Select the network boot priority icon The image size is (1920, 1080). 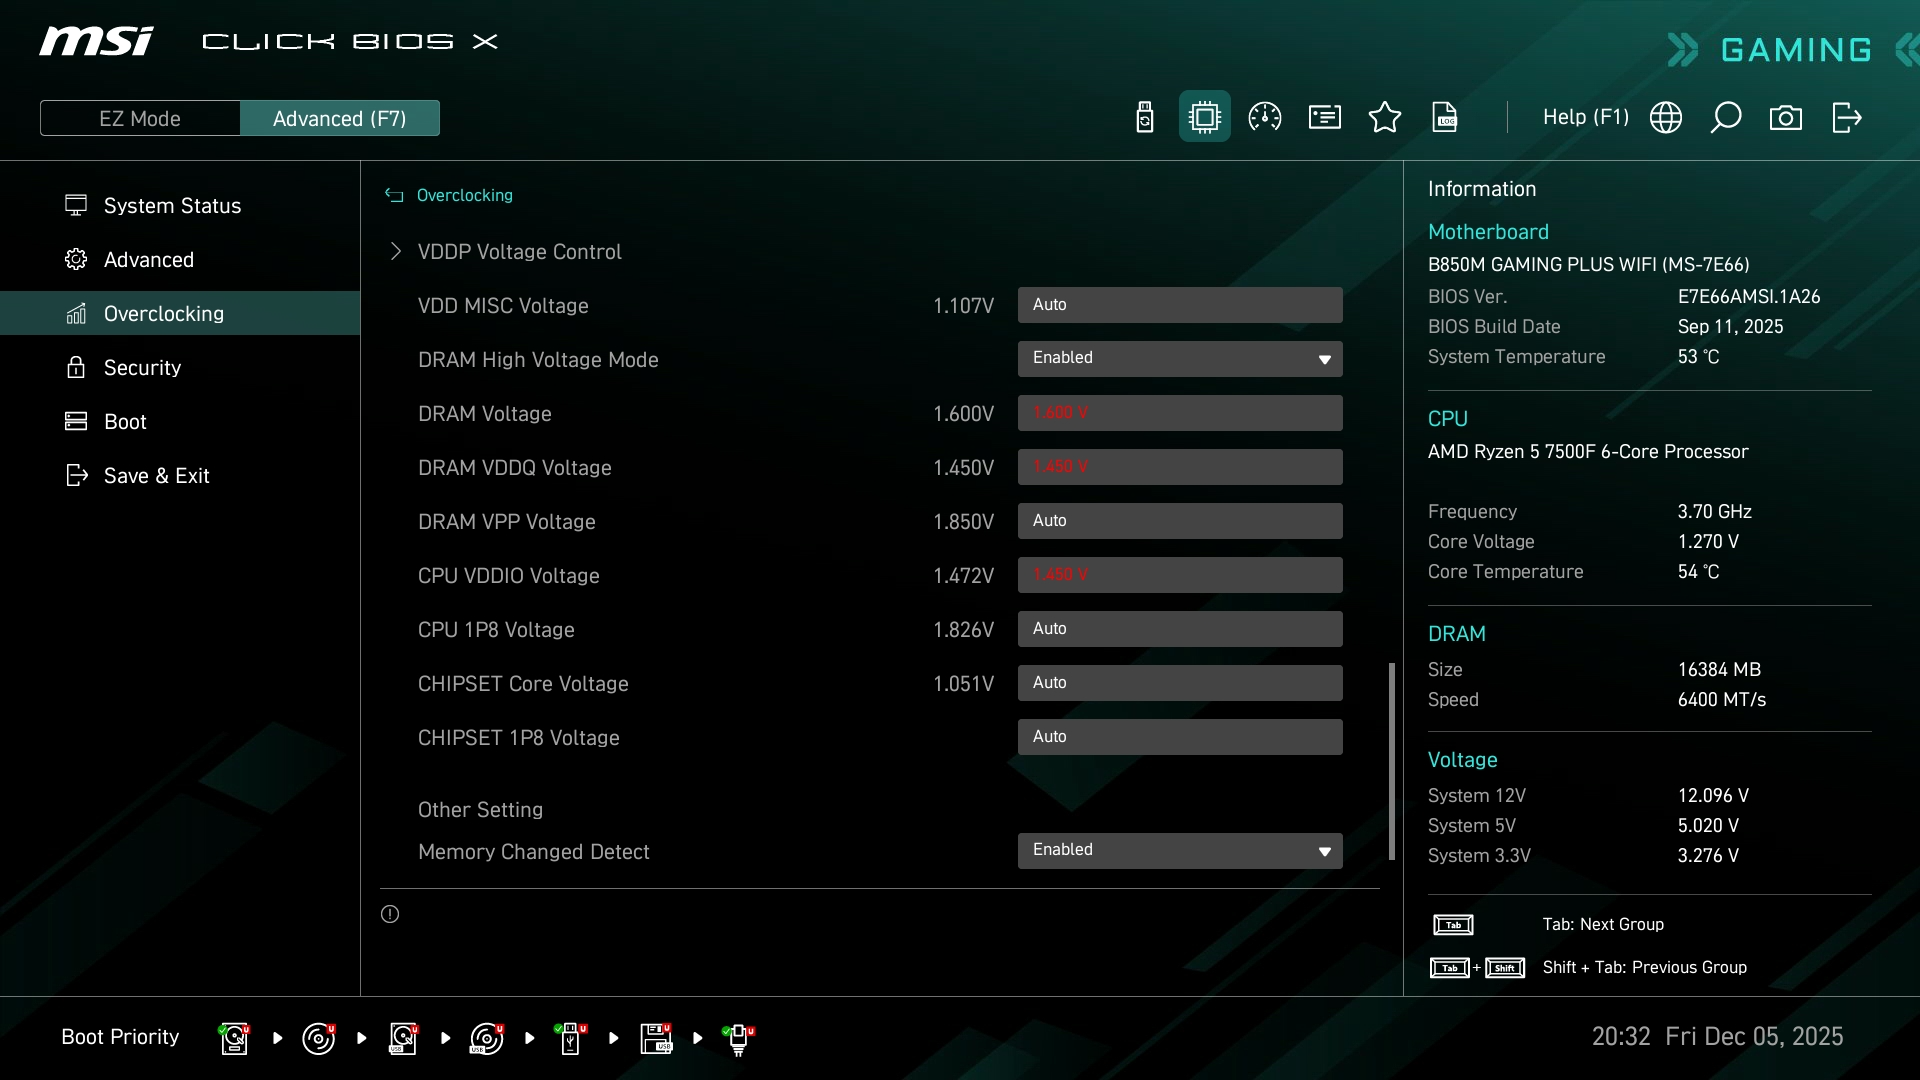tap(739, 1039)
